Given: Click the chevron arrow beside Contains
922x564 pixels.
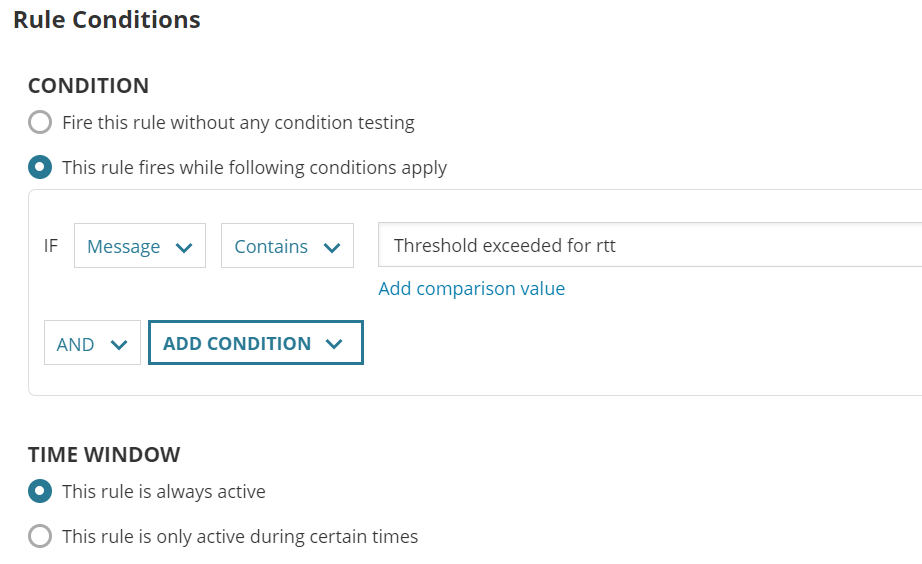Looking at the screenshot, I should (x=332, y=248).
